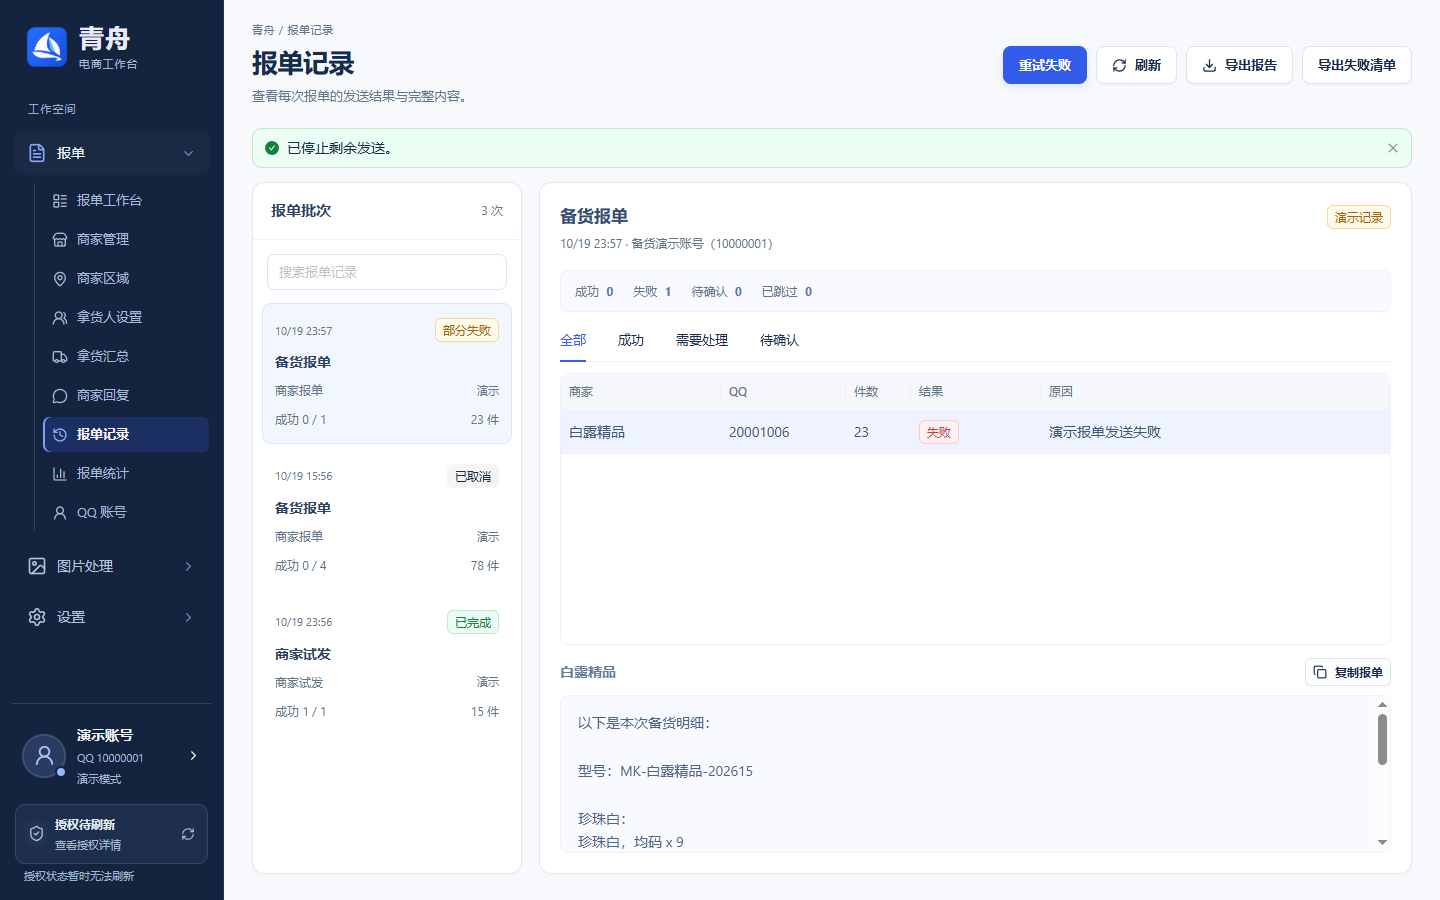
Task: Click the 失败 1 stat counter
Action: (652, 292)
